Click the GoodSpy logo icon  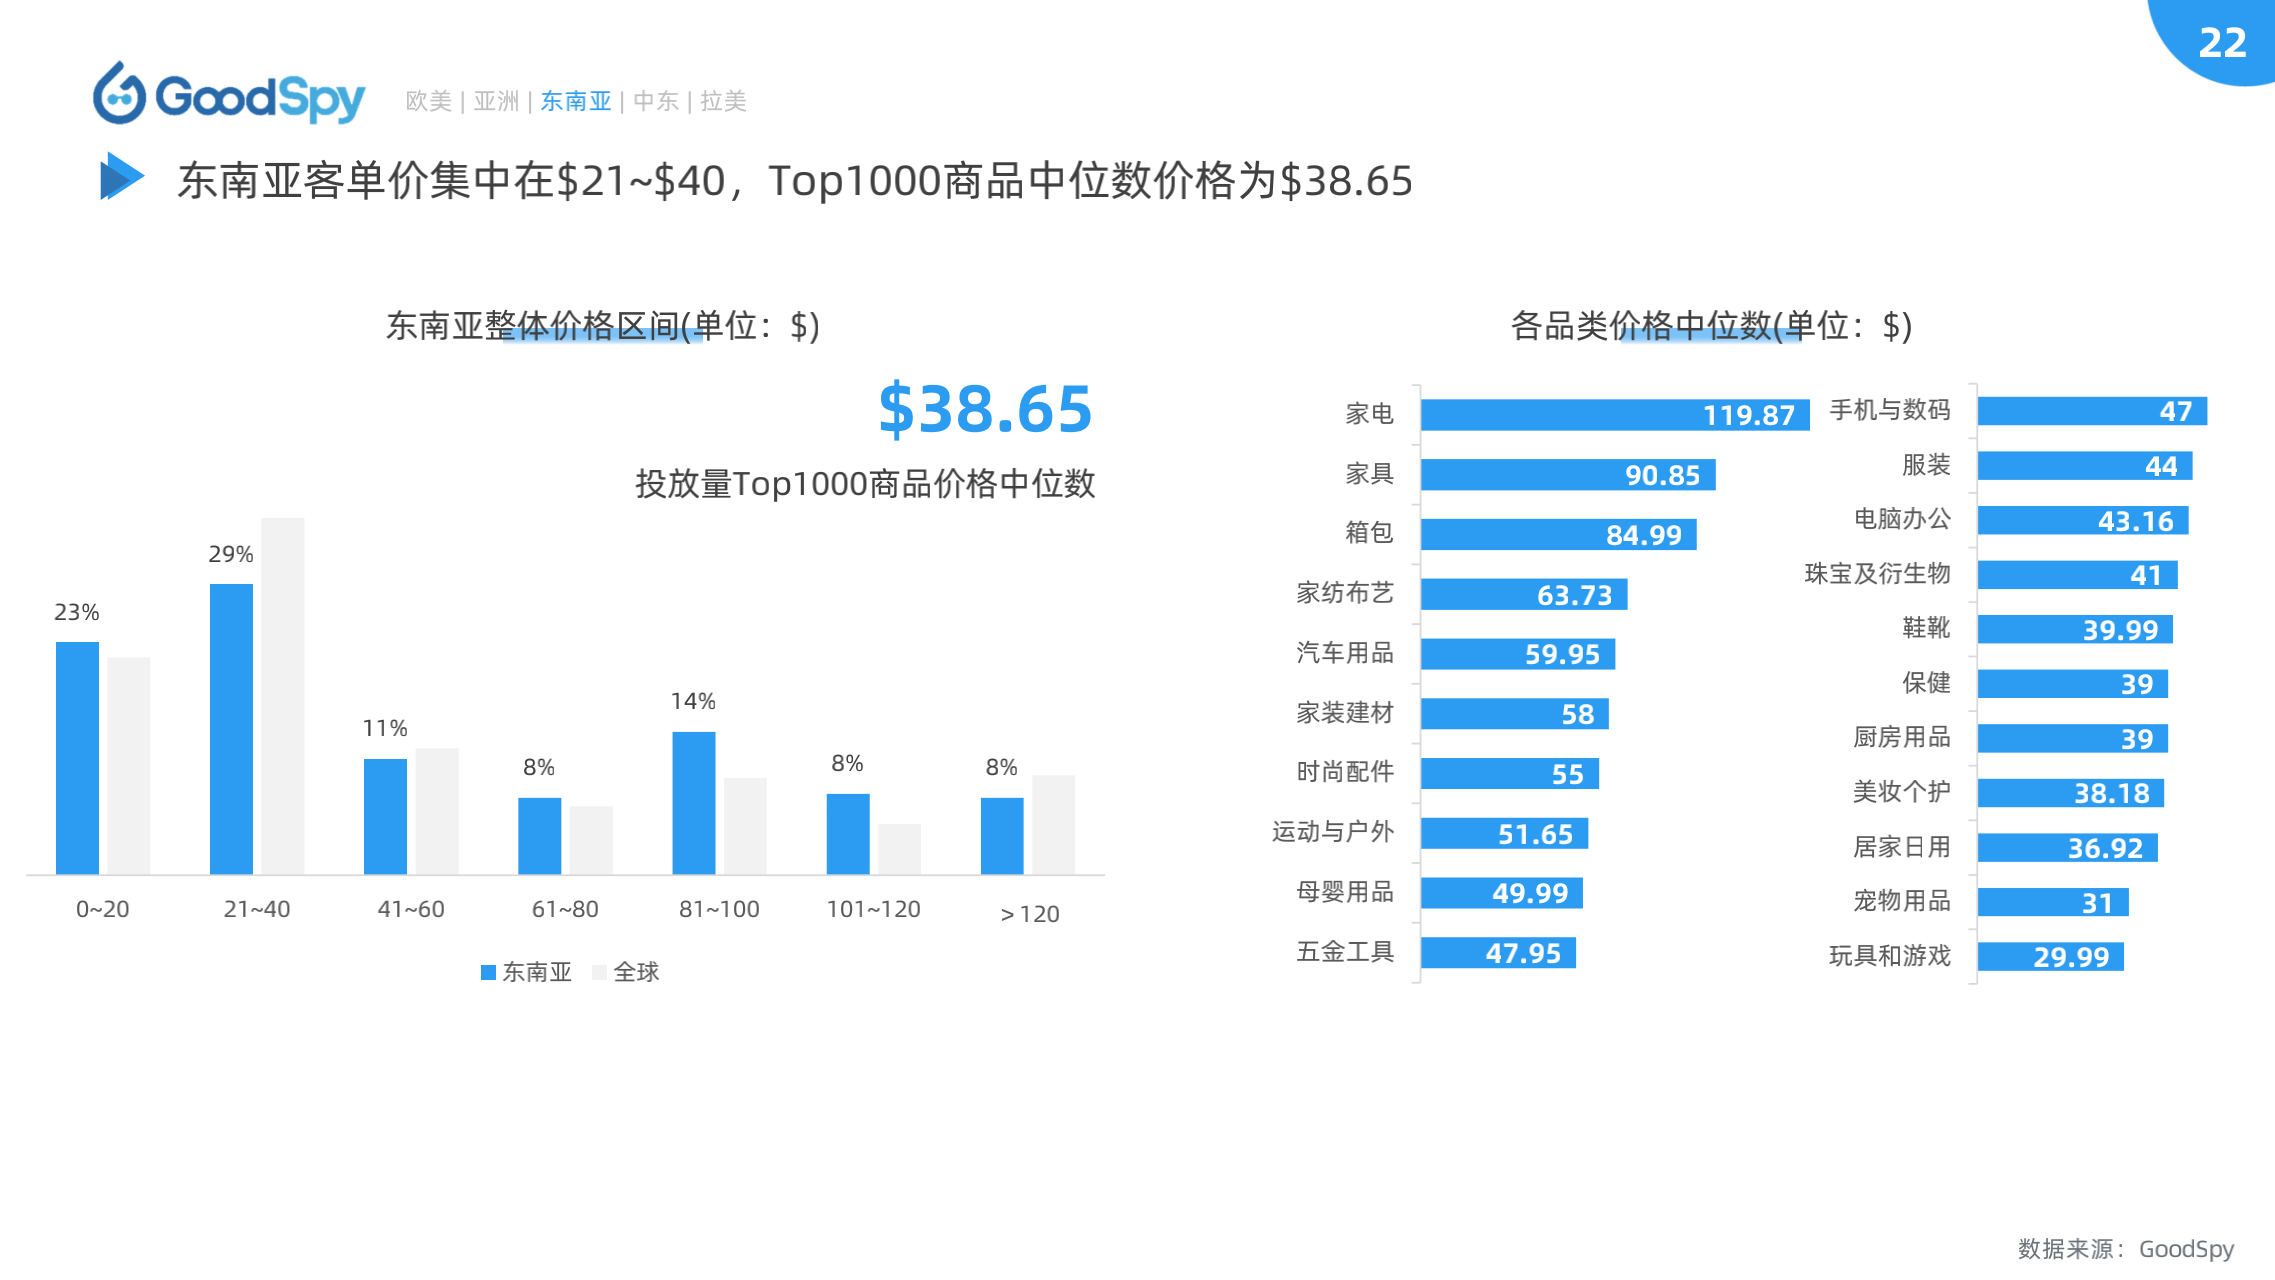pyautogui.click(x=120, y=94)
